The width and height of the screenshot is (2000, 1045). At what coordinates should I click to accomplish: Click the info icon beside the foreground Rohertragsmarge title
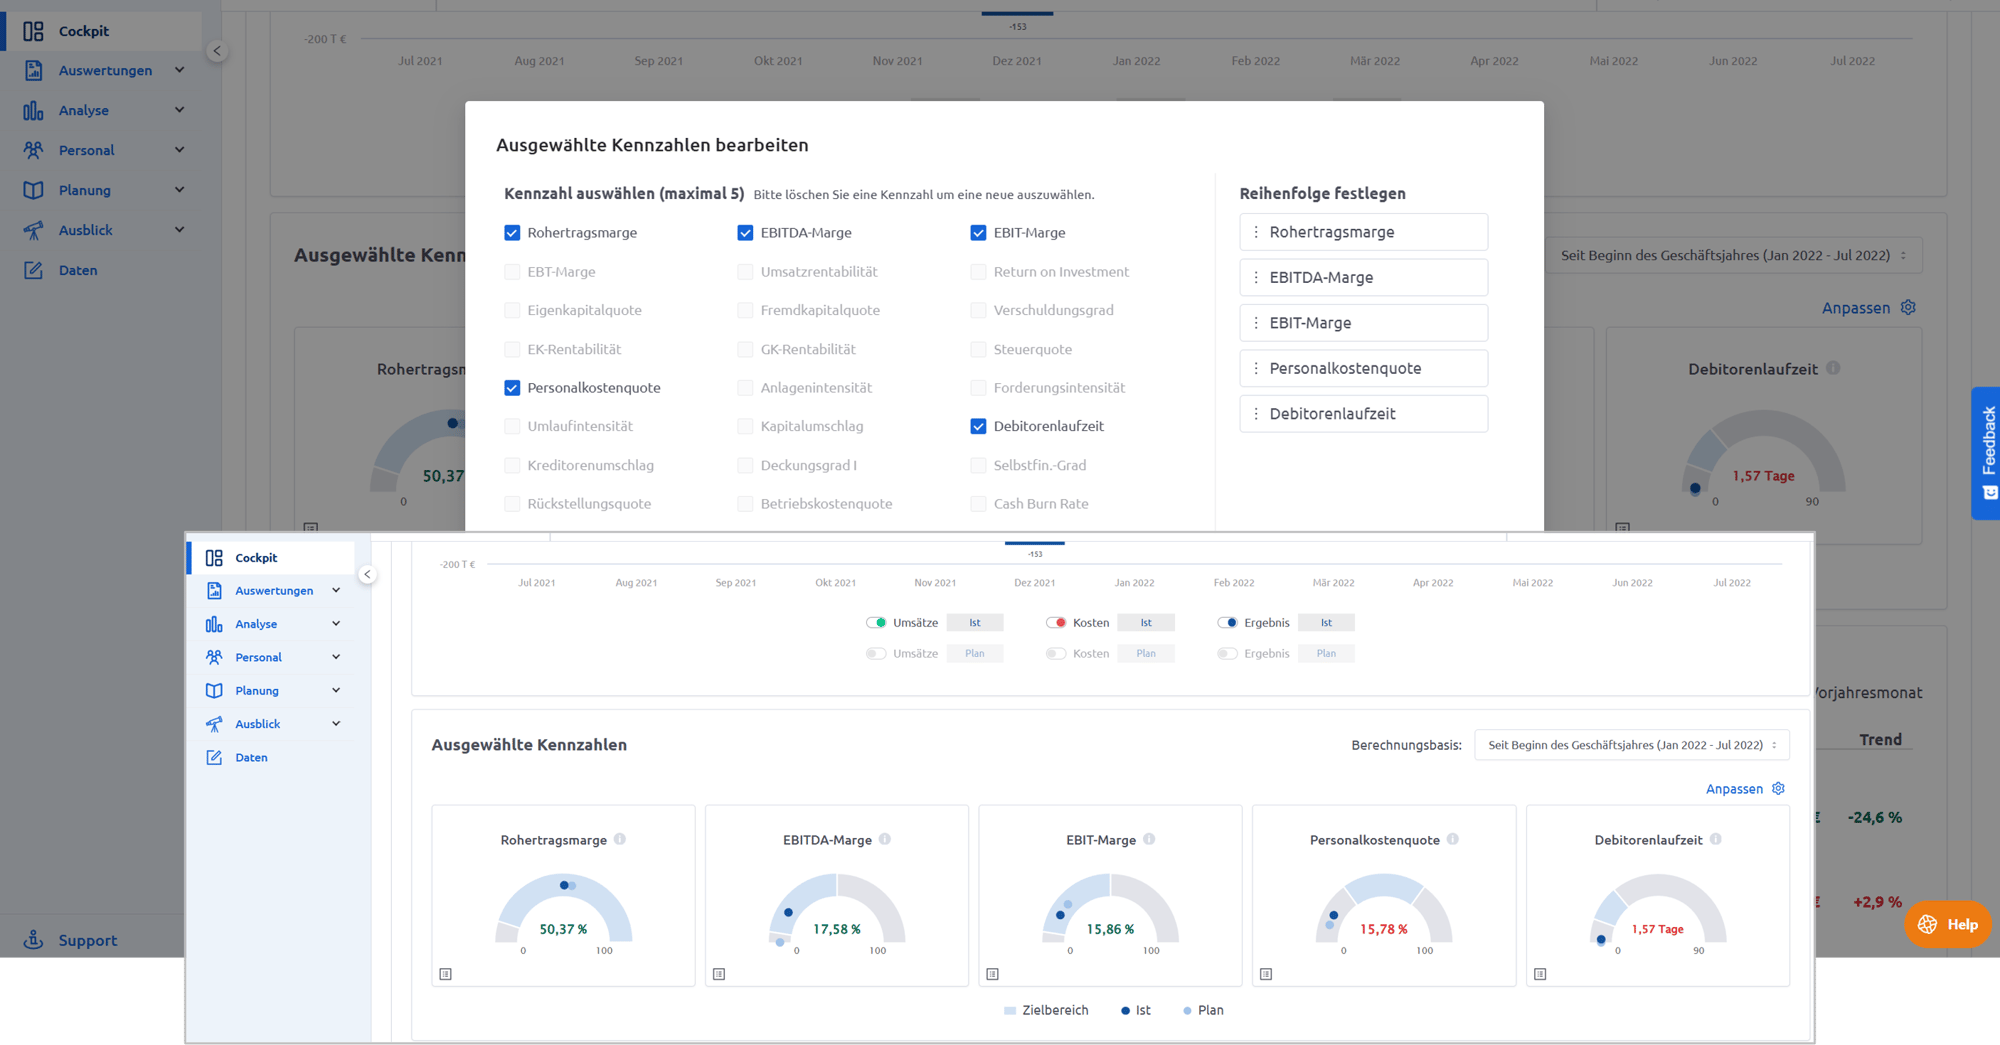[x=620, y=839]
